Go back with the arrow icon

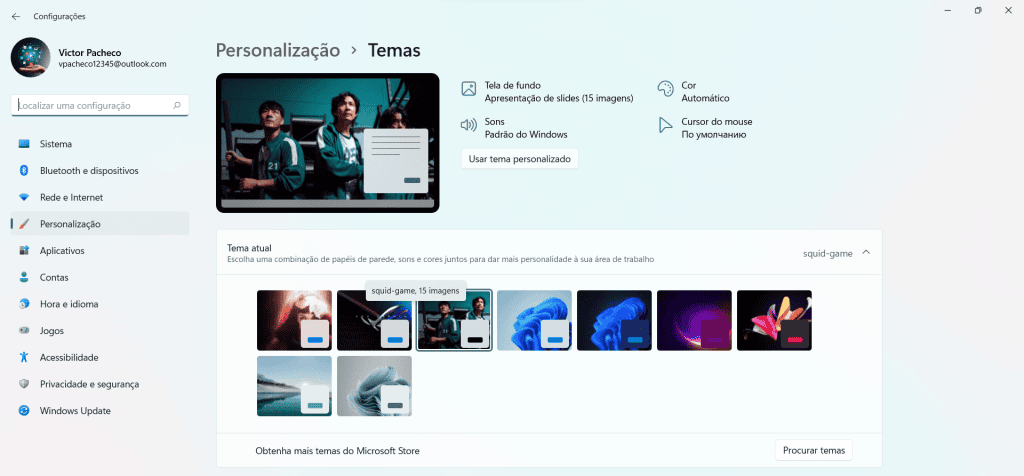[16, 16]
